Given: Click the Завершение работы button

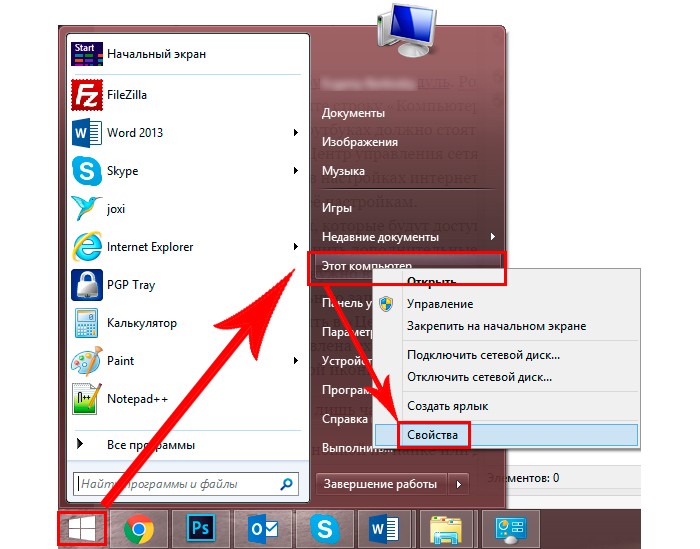Looking at the screenshot, I should pyautogui.click(x=381, y=484).
